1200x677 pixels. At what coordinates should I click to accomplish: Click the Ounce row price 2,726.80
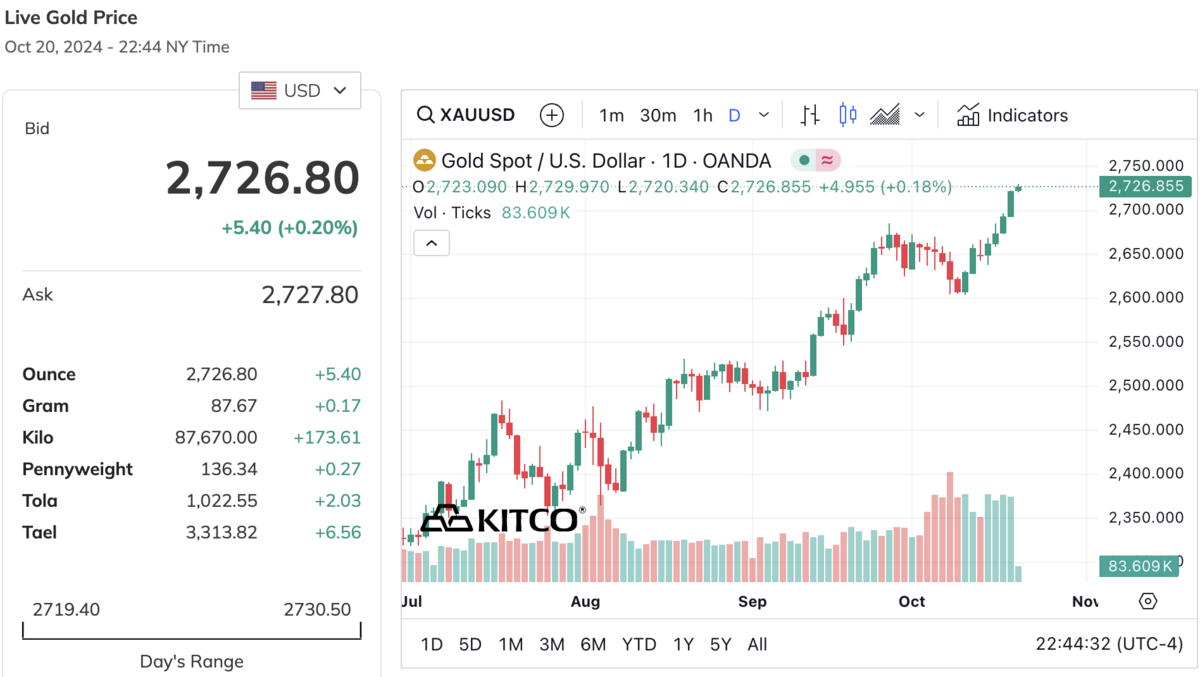(x=221, y=374)
